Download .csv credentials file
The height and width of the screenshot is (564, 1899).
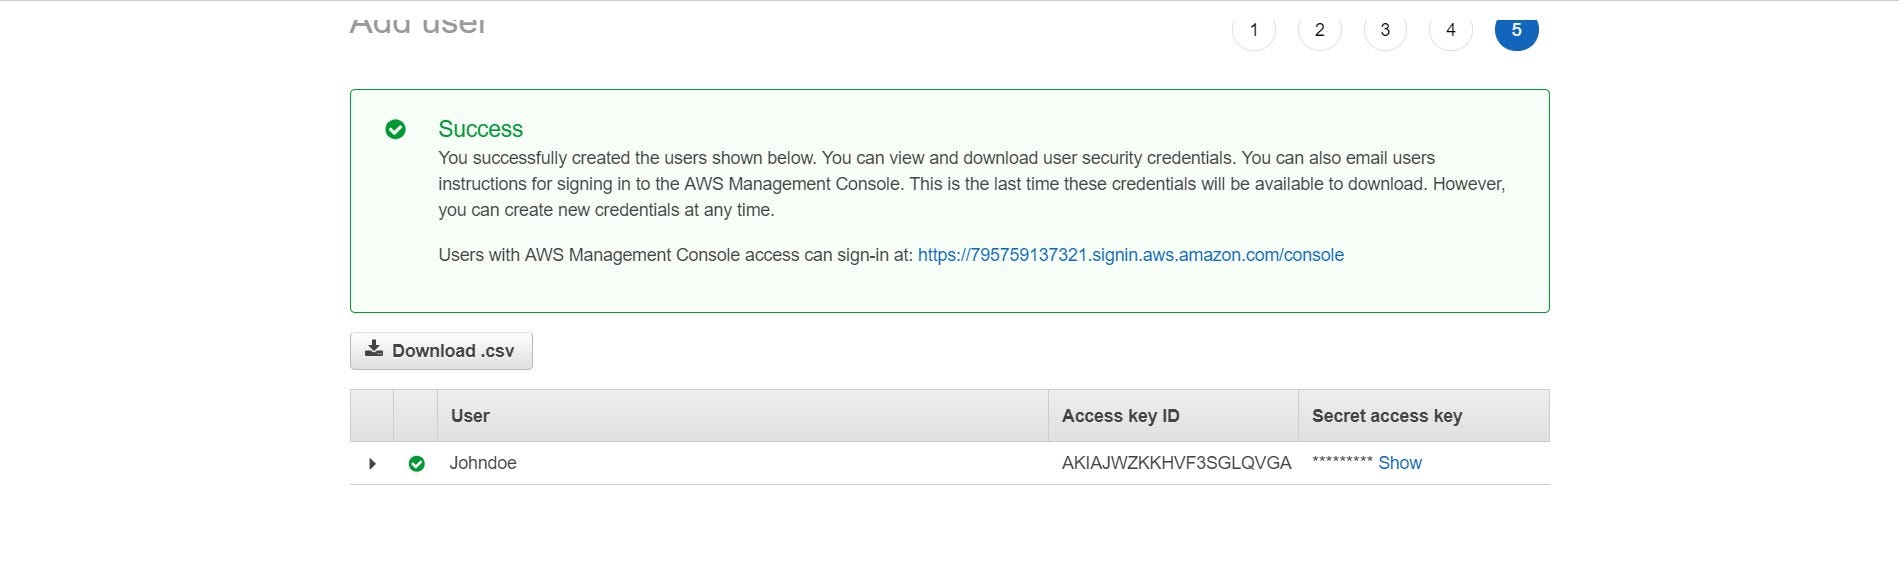coord(441,351)
